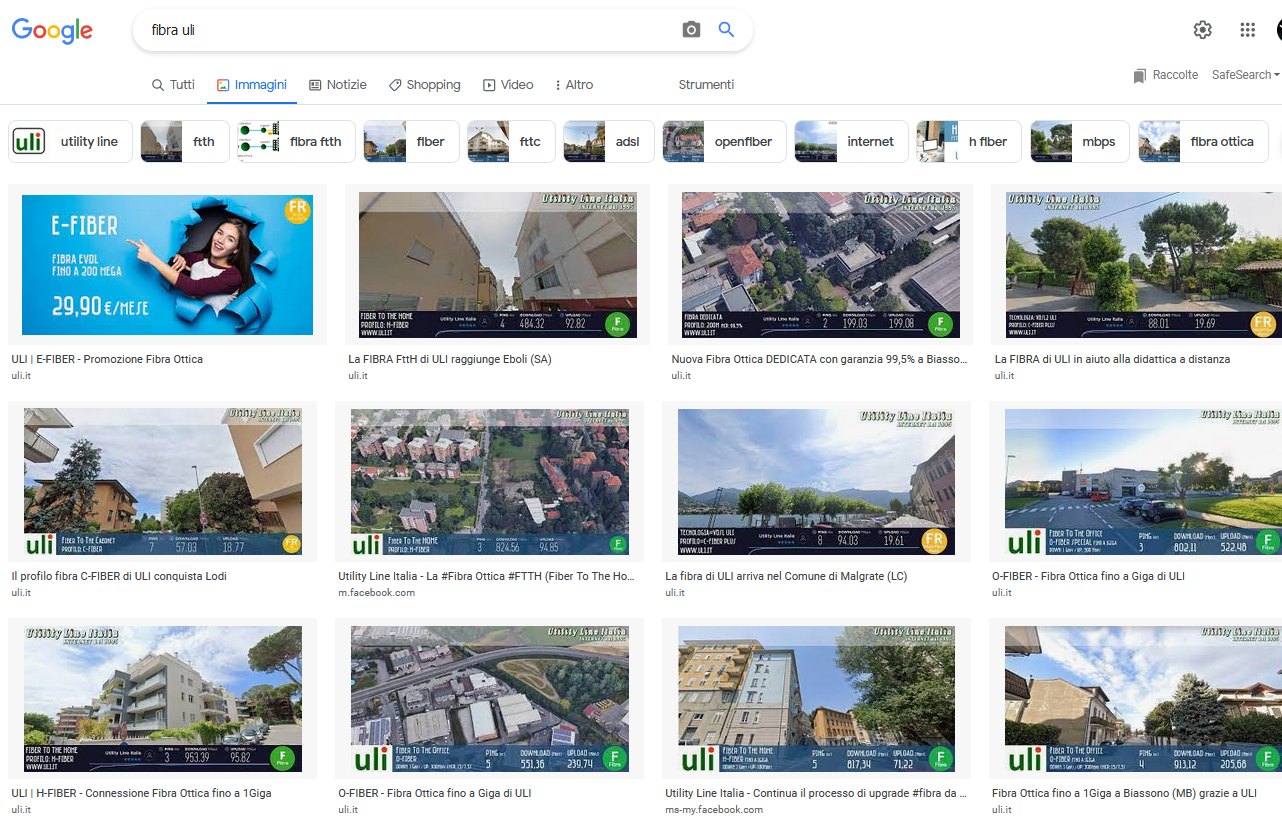Select the 'utility line' chip with uli logo

coord(68,142)
